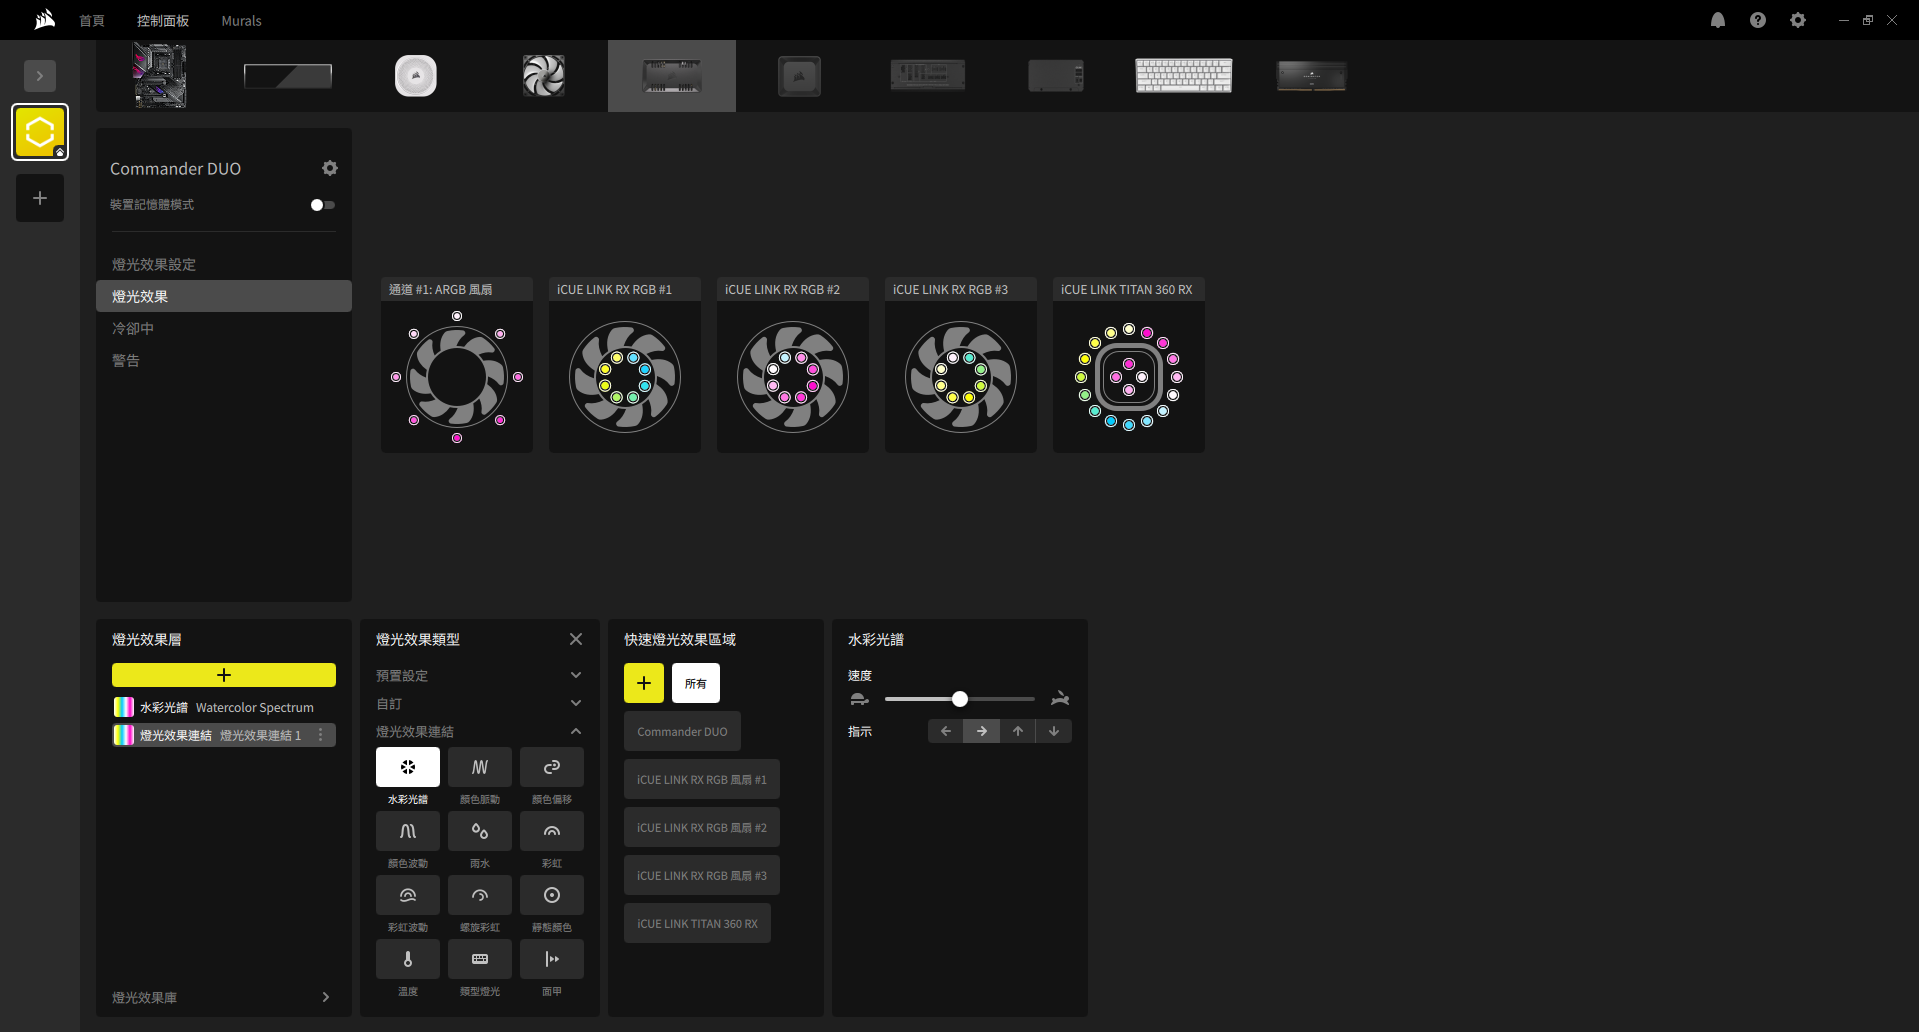Click the yellow hexagon profile icon
The width and height of the screenshot is (1919, 1032).
[40, 132]
